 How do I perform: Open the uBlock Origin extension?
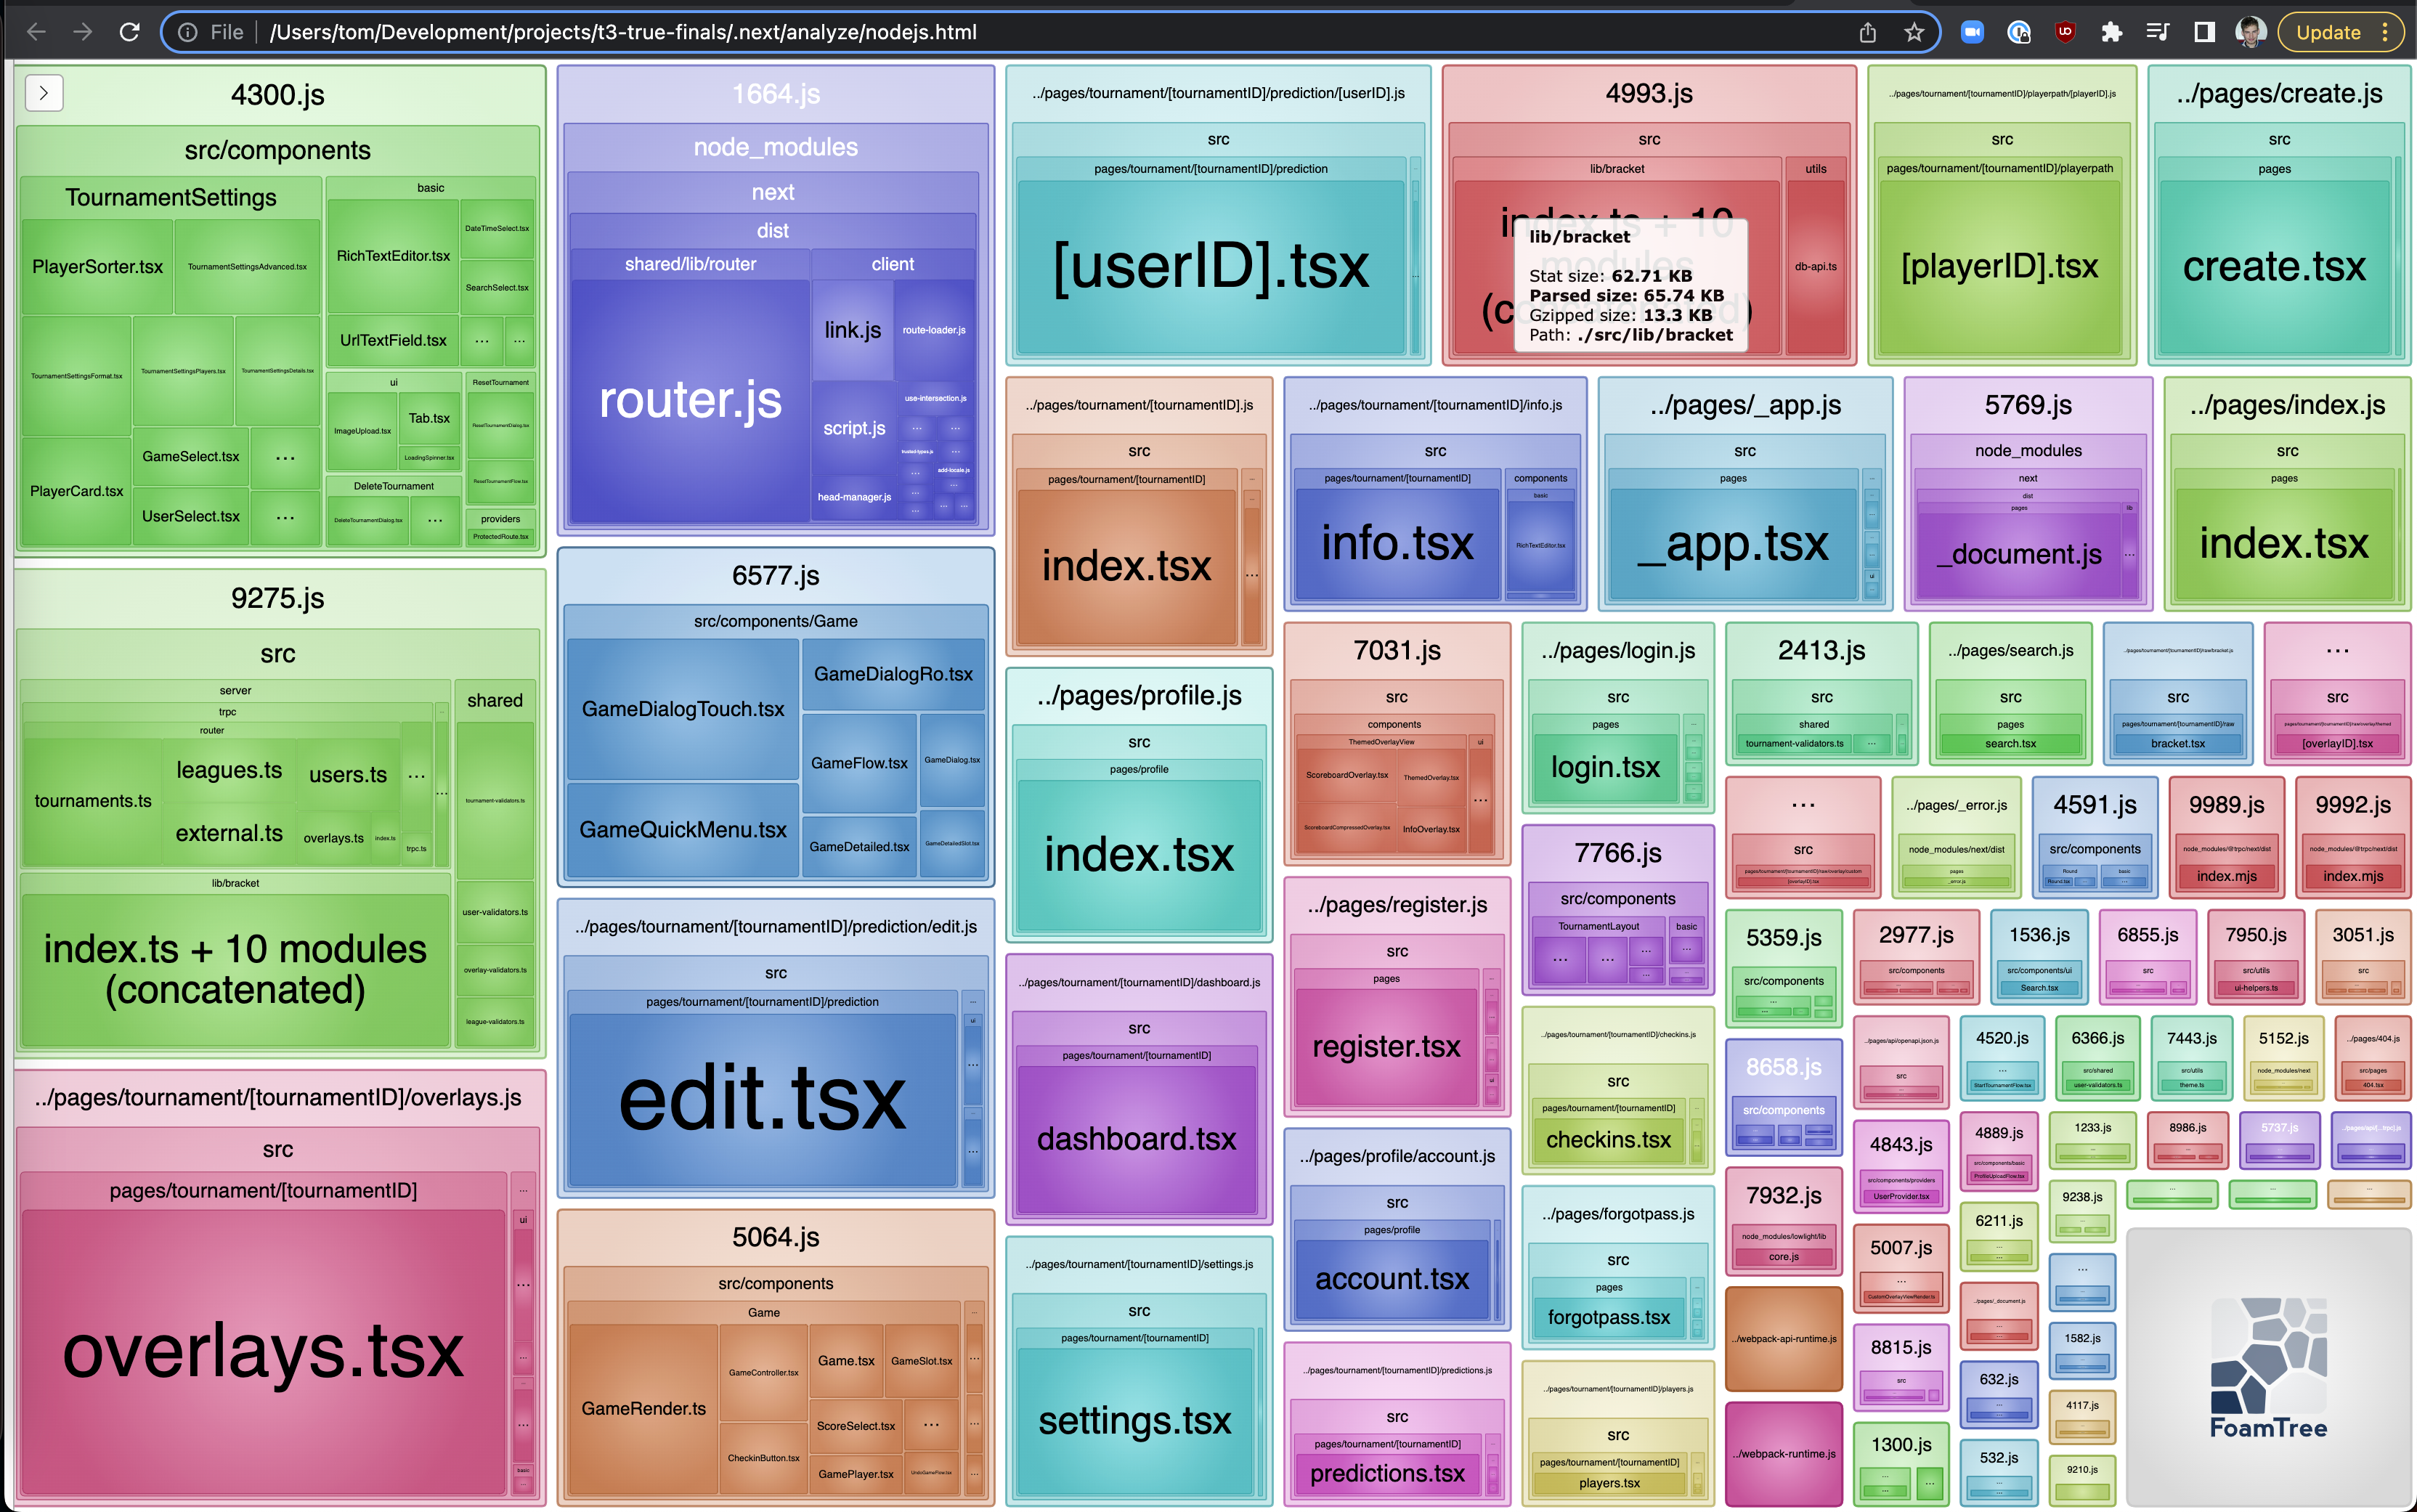[2064, 32]
